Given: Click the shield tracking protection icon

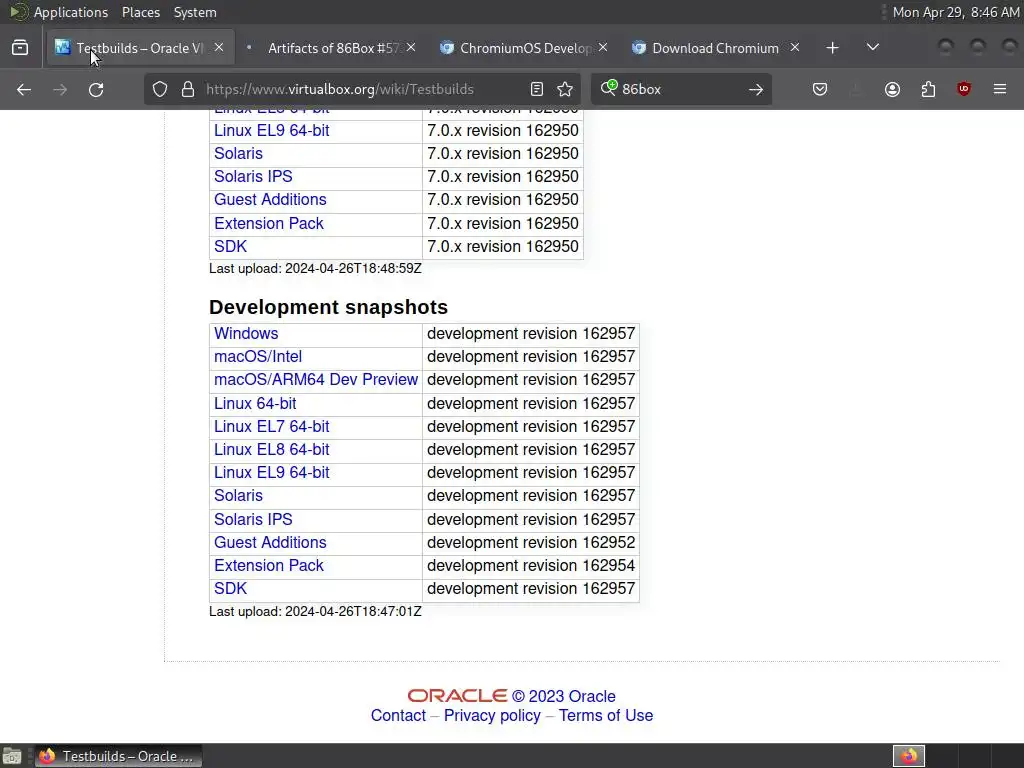Looking at the screenshot, I should 160,89.
